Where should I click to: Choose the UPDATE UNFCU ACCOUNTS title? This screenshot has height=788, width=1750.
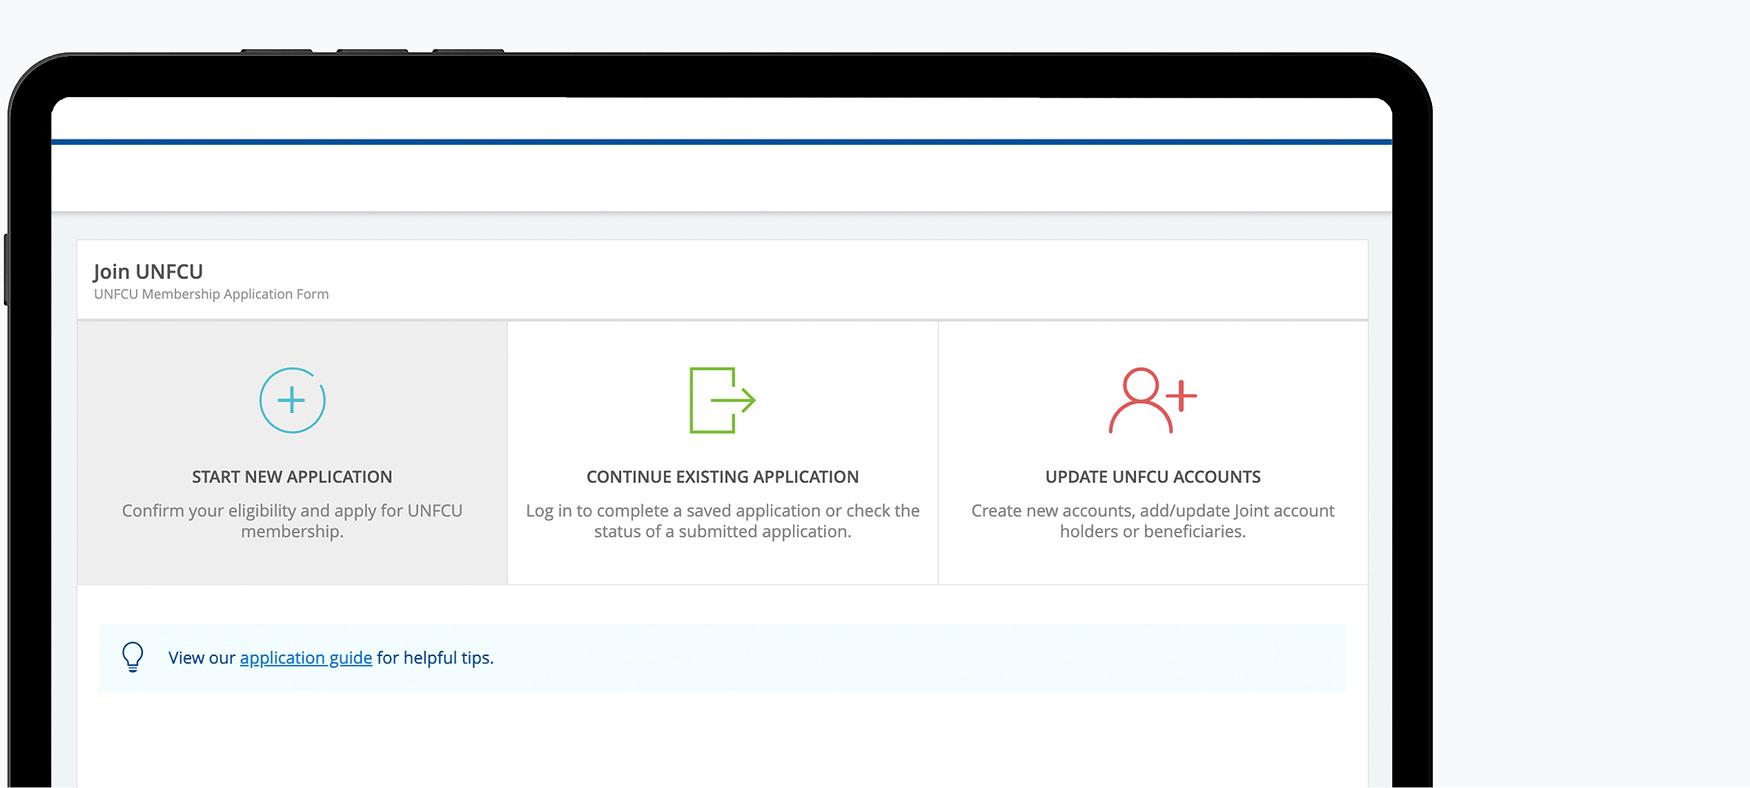[x=1152, y=477]
